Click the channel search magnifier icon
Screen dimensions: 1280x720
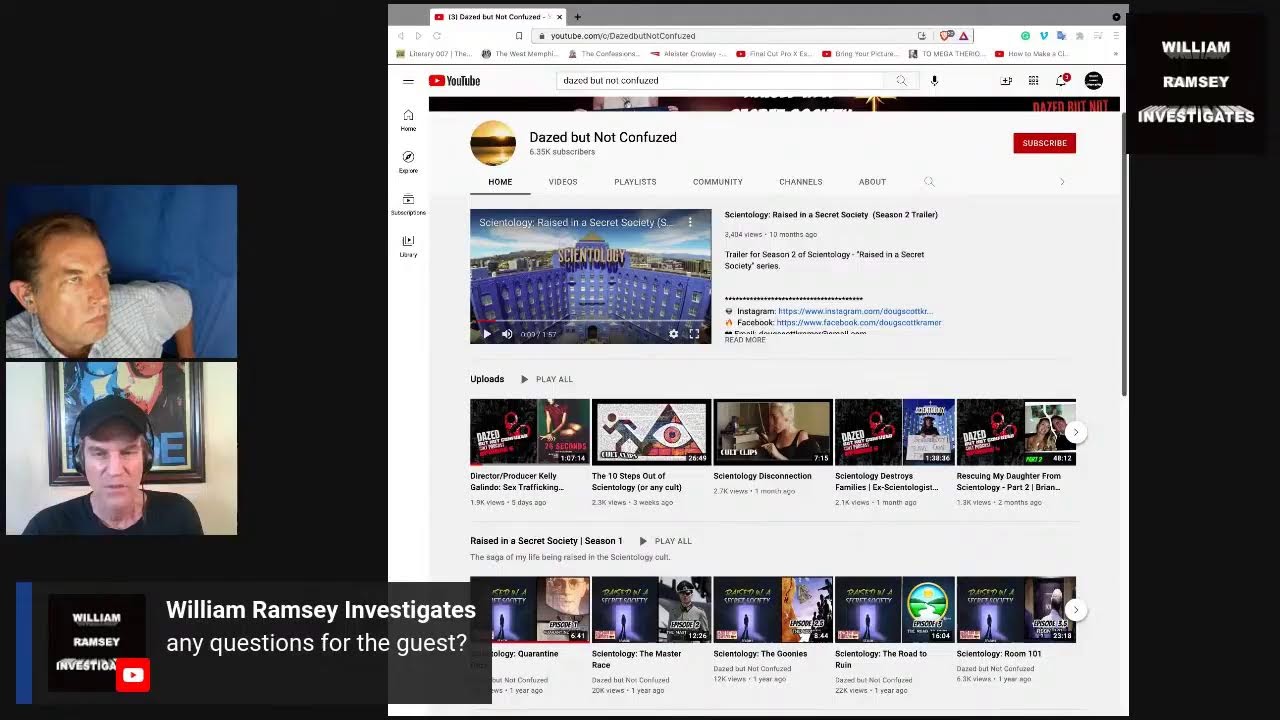coord(929,182)
